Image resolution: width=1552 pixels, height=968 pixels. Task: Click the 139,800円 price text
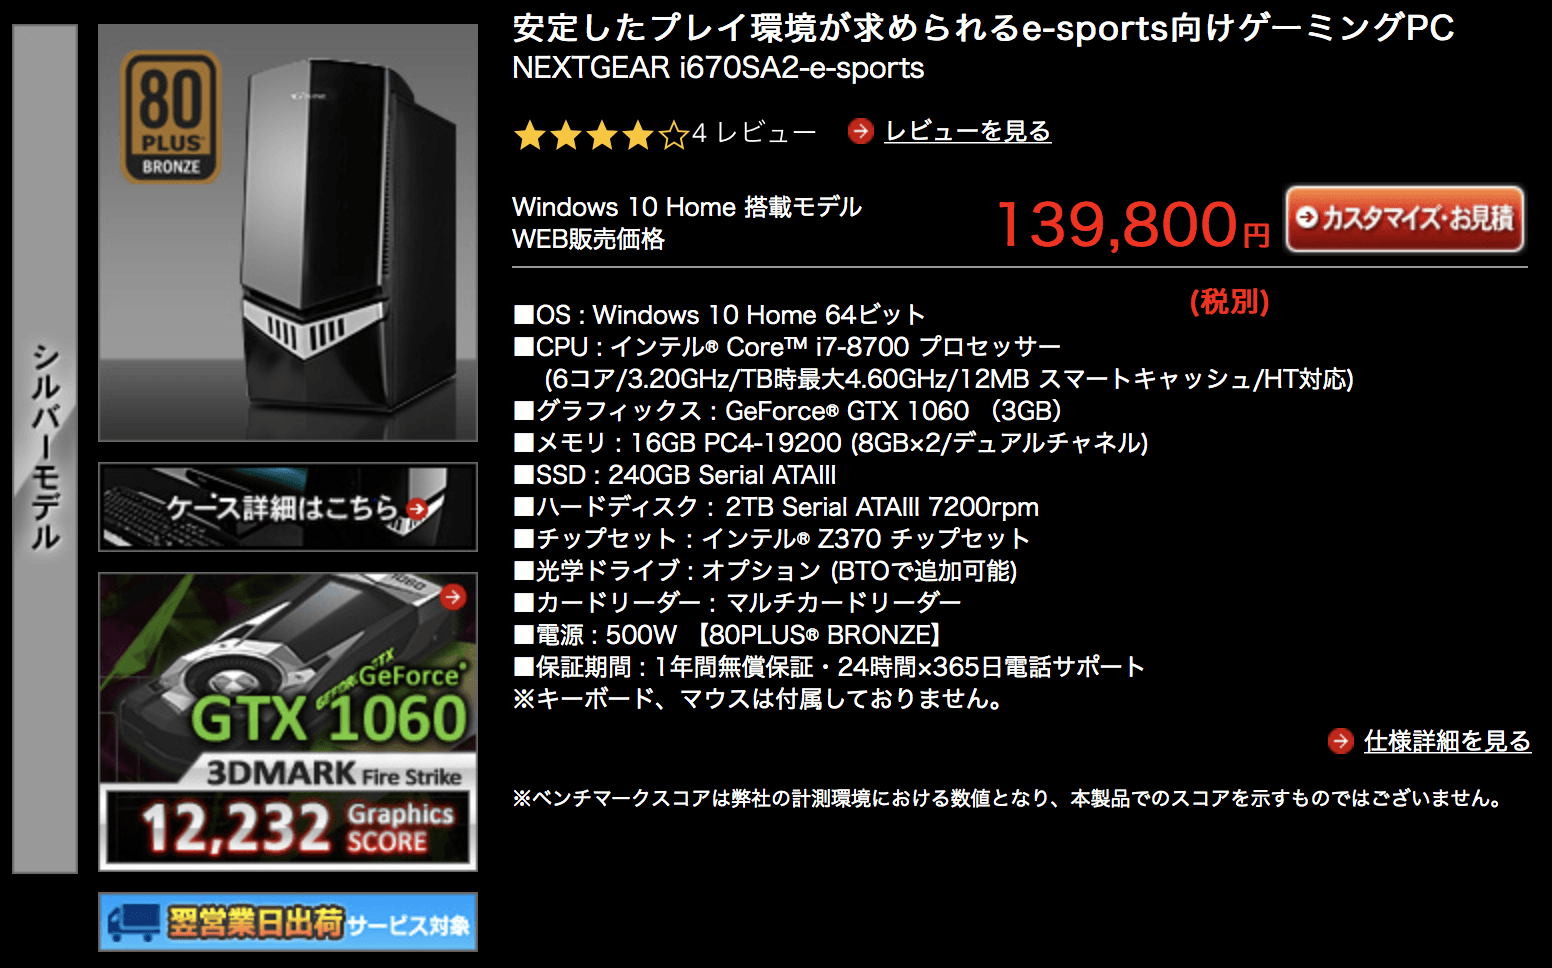(x=1132, y=224)
